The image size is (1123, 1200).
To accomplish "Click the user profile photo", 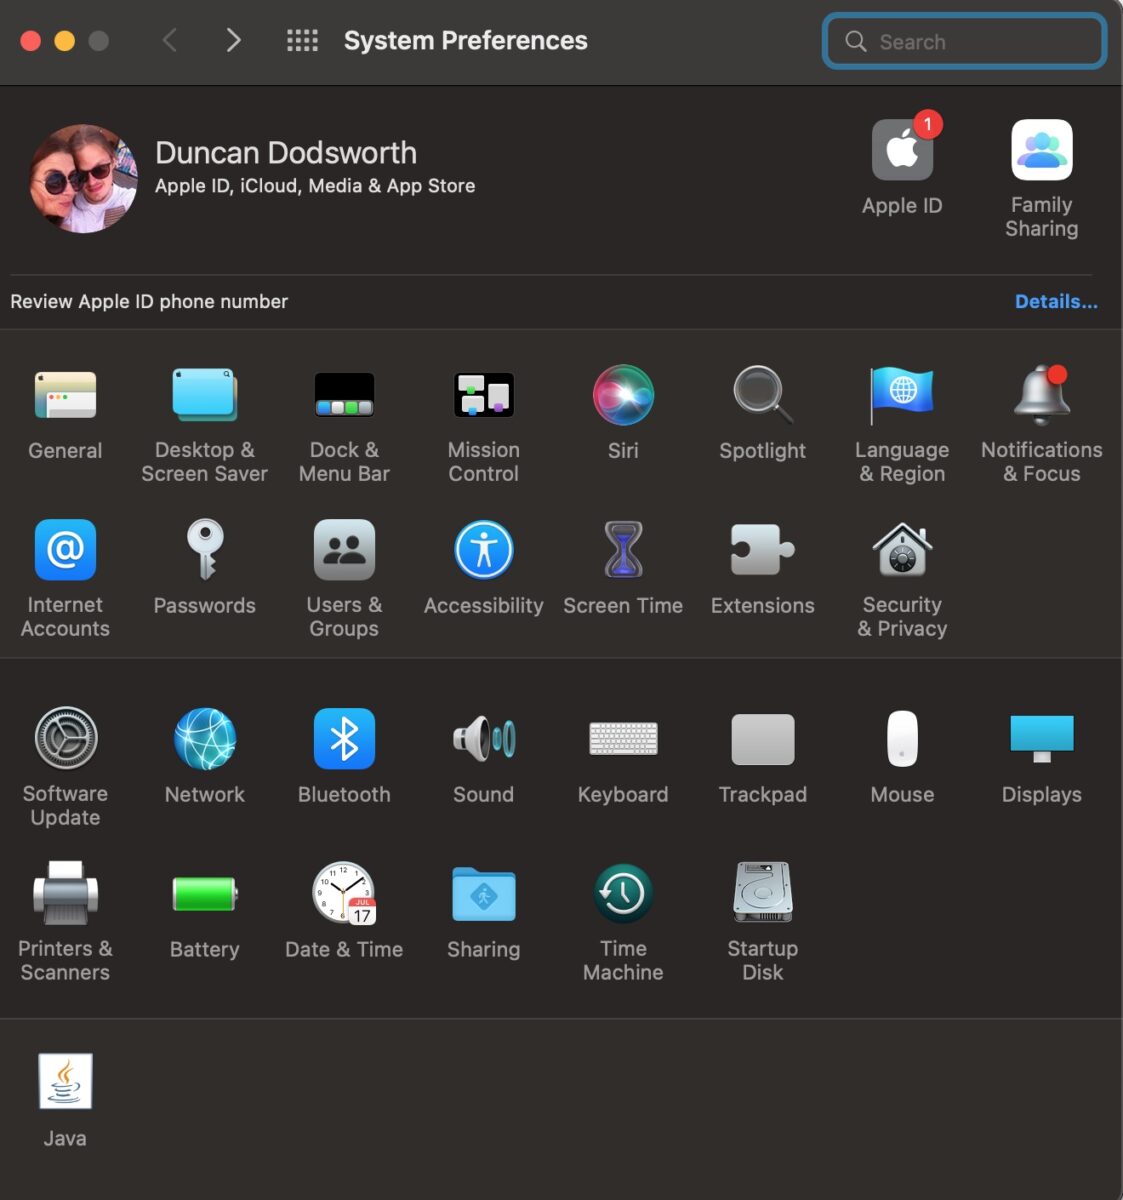I will tap(84, 179).
